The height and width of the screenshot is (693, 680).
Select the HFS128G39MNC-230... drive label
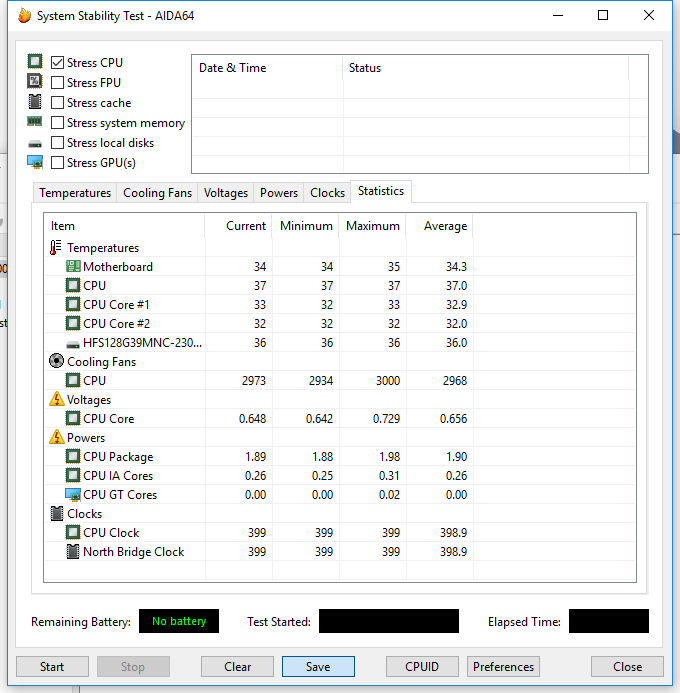pos(142,343)
